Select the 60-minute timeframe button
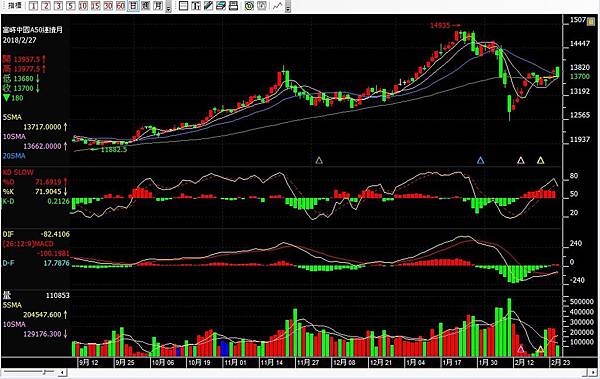Viewport: 600px width, 379px height. coord(121,6)
